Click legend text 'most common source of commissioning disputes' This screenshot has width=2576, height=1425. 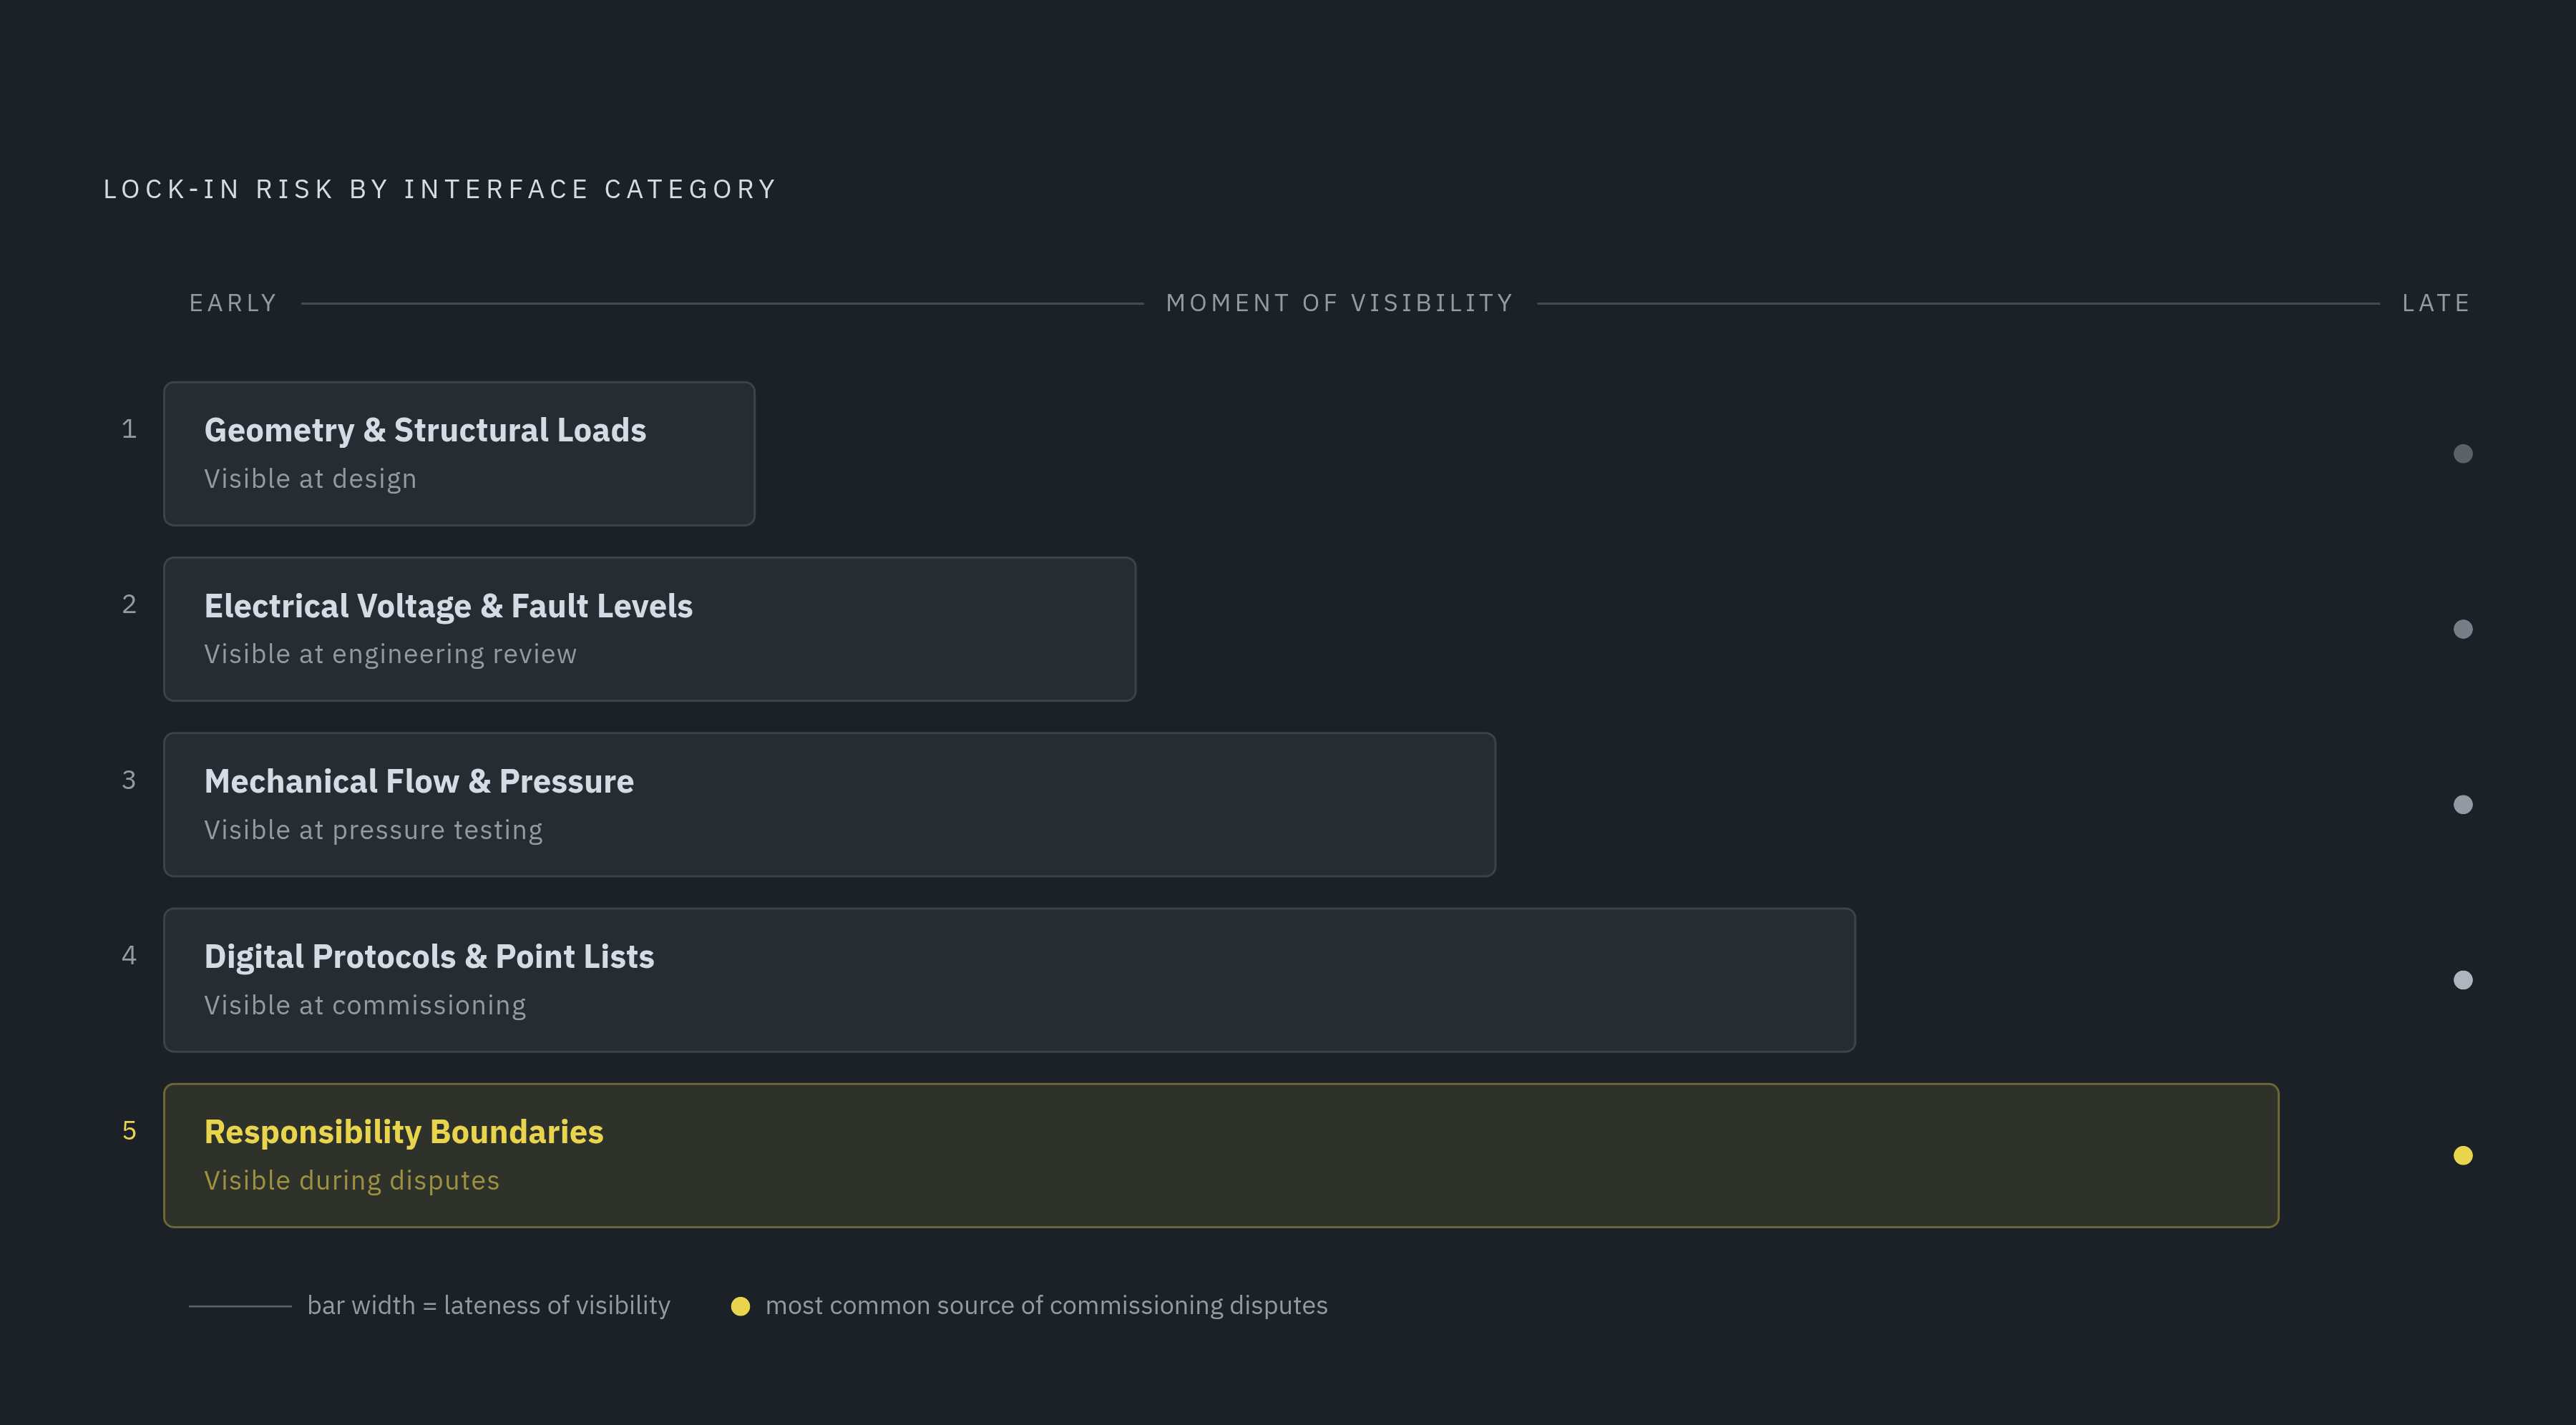(1047, 1306)
